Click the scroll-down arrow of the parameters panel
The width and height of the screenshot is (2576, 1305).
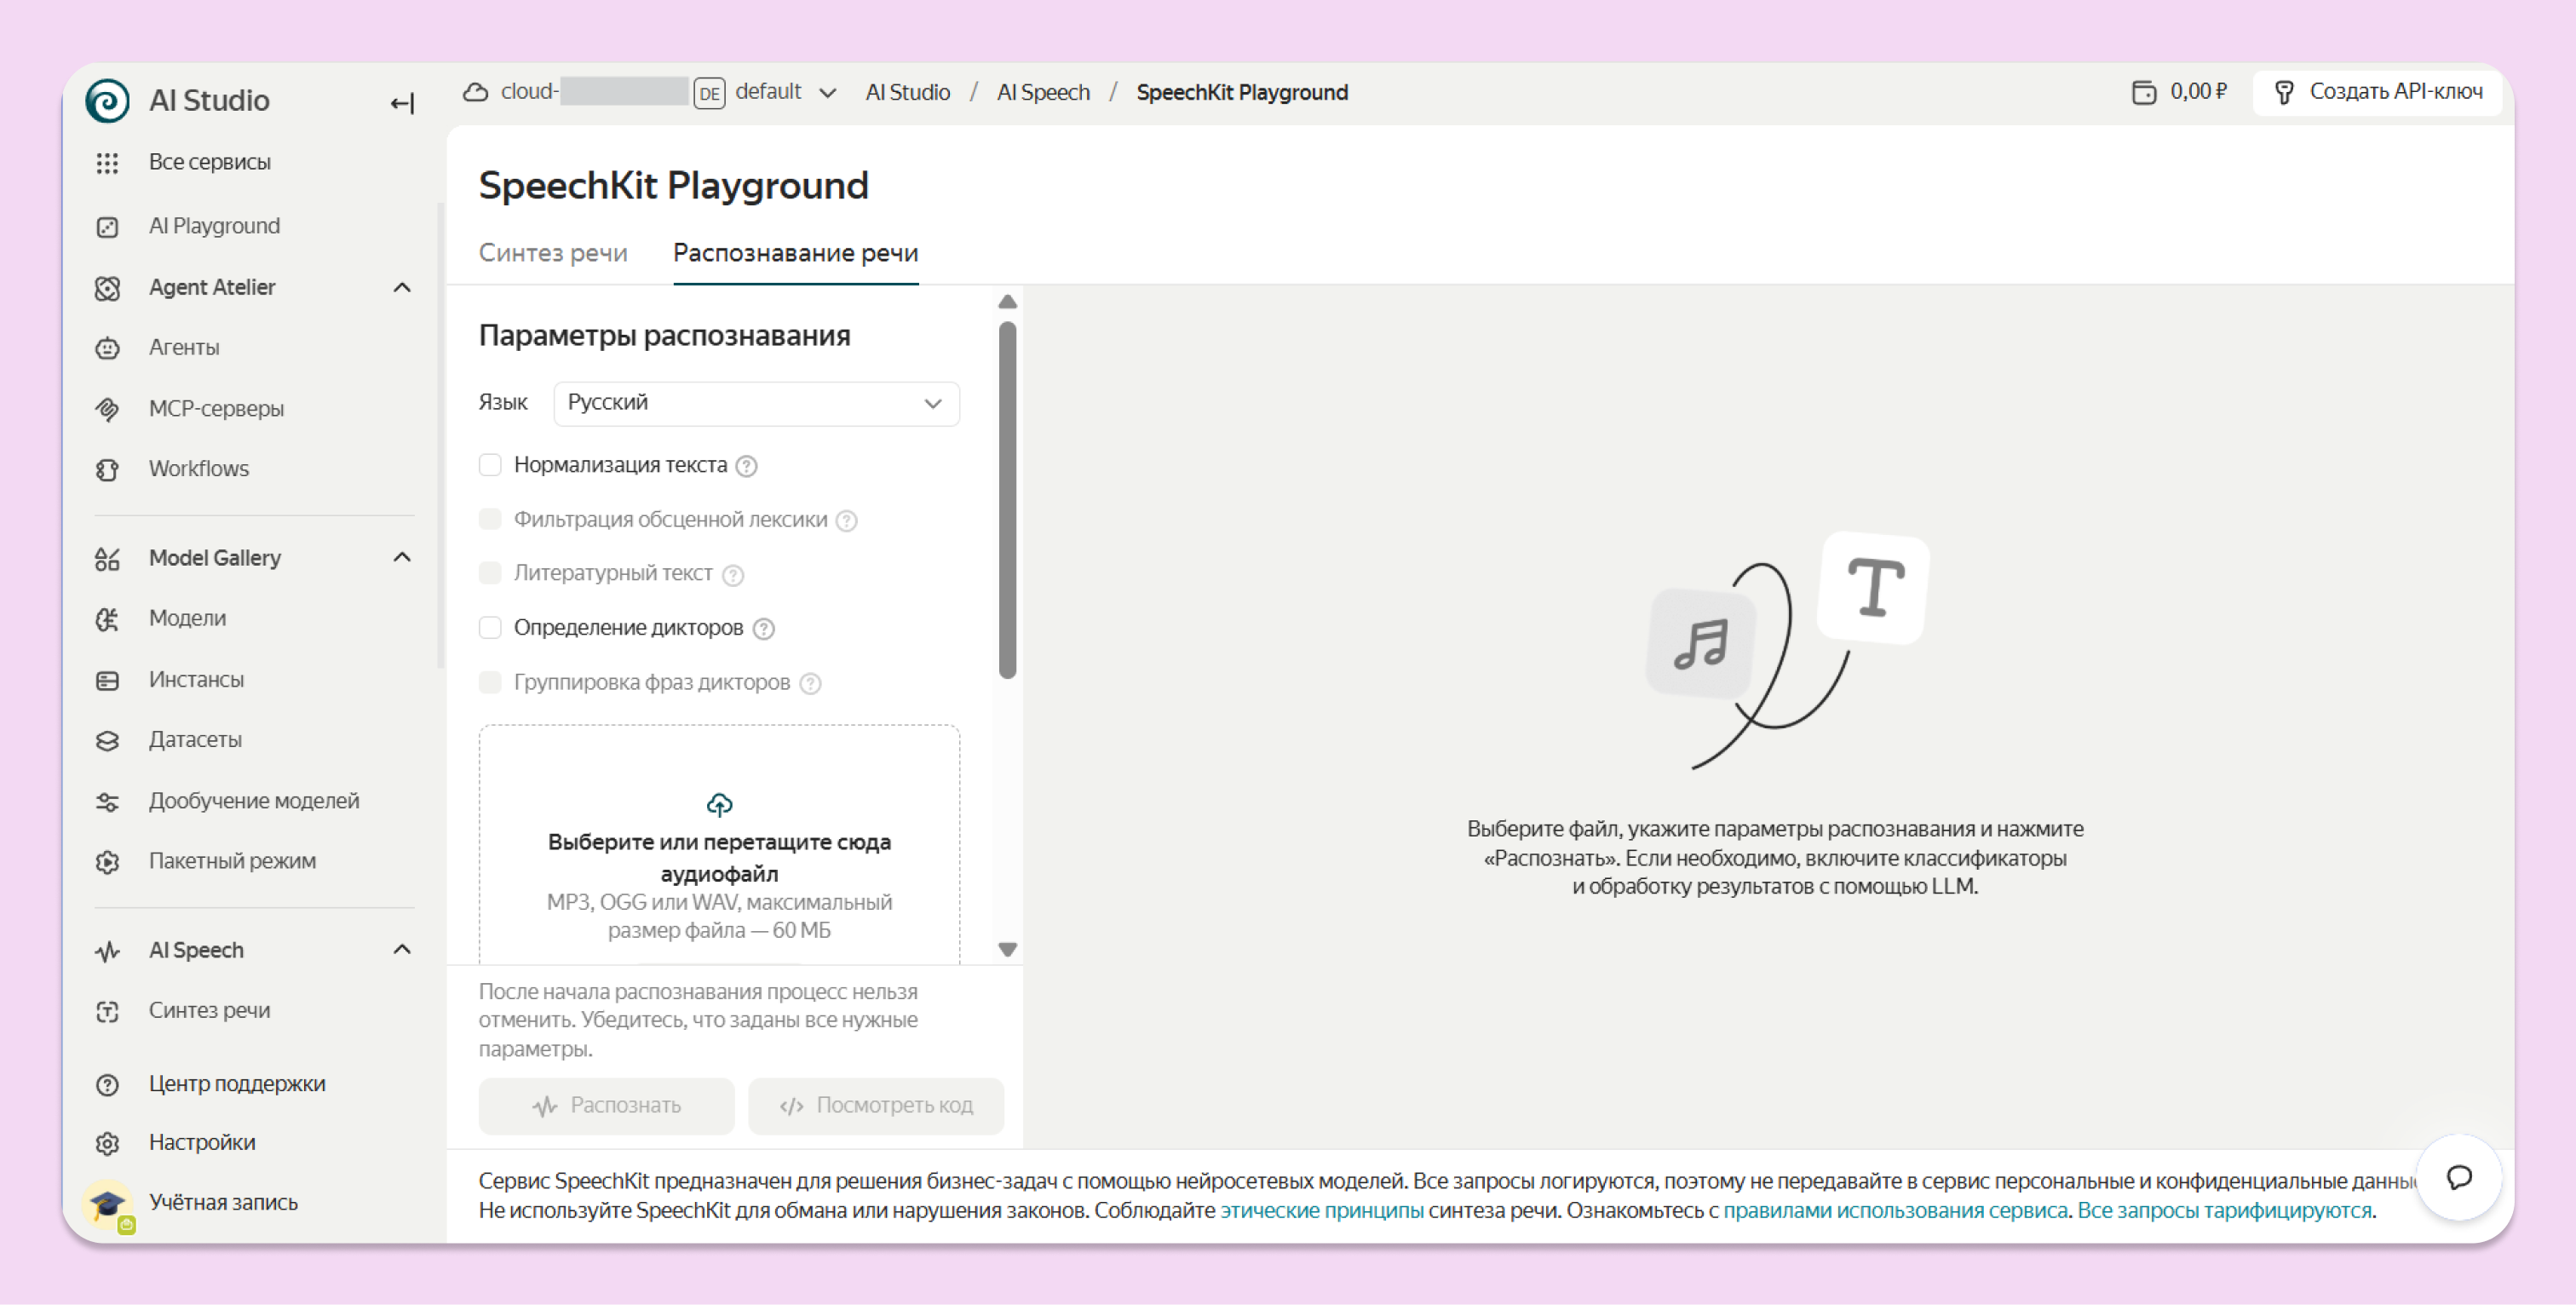click(x=1008, y=949)
